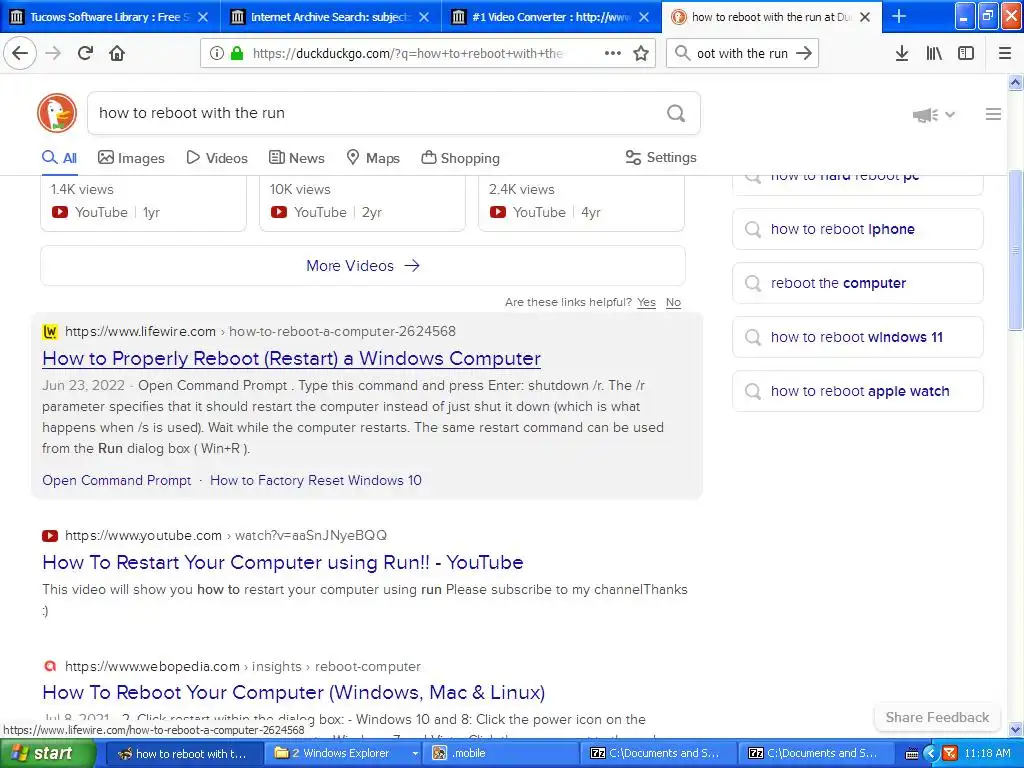Open the DuckDuckGo side menu
Viewport: 1024px width, 768px height.
pos(993,114)
